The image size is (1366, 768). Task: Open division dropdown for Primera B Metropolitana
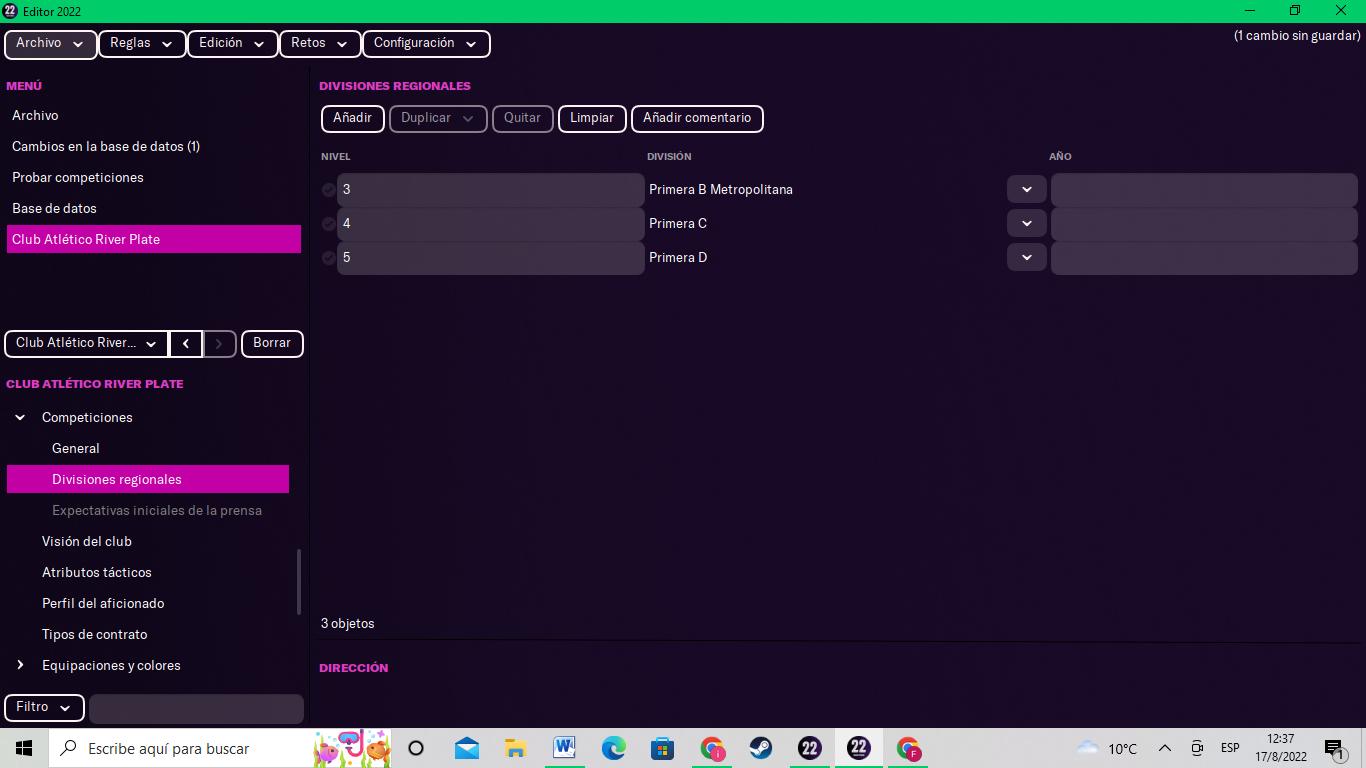click(1027, 190)
